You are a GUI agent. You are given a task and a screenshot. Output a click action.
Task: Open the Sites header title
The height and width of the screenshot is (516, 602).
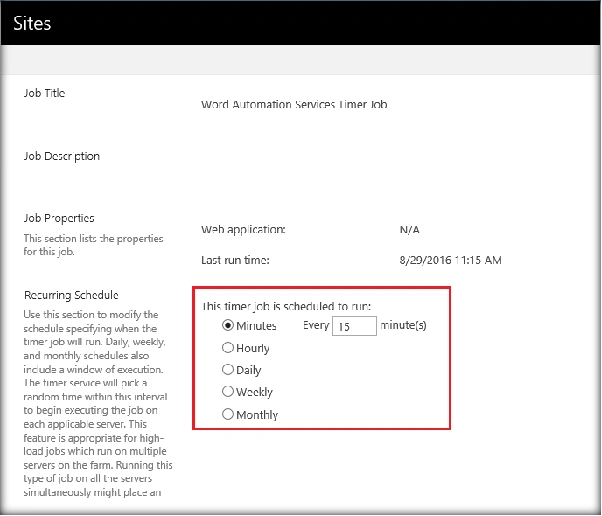click(x=32, y=23)
